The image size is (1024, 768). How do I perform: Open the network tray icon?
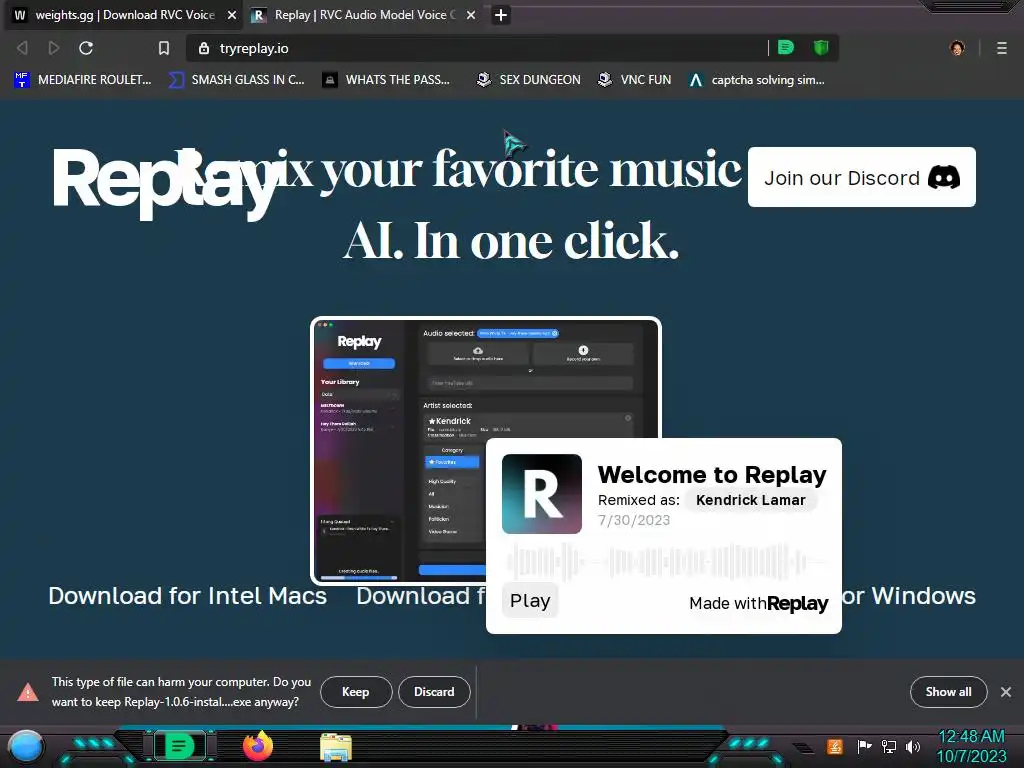tap(889, 746)
